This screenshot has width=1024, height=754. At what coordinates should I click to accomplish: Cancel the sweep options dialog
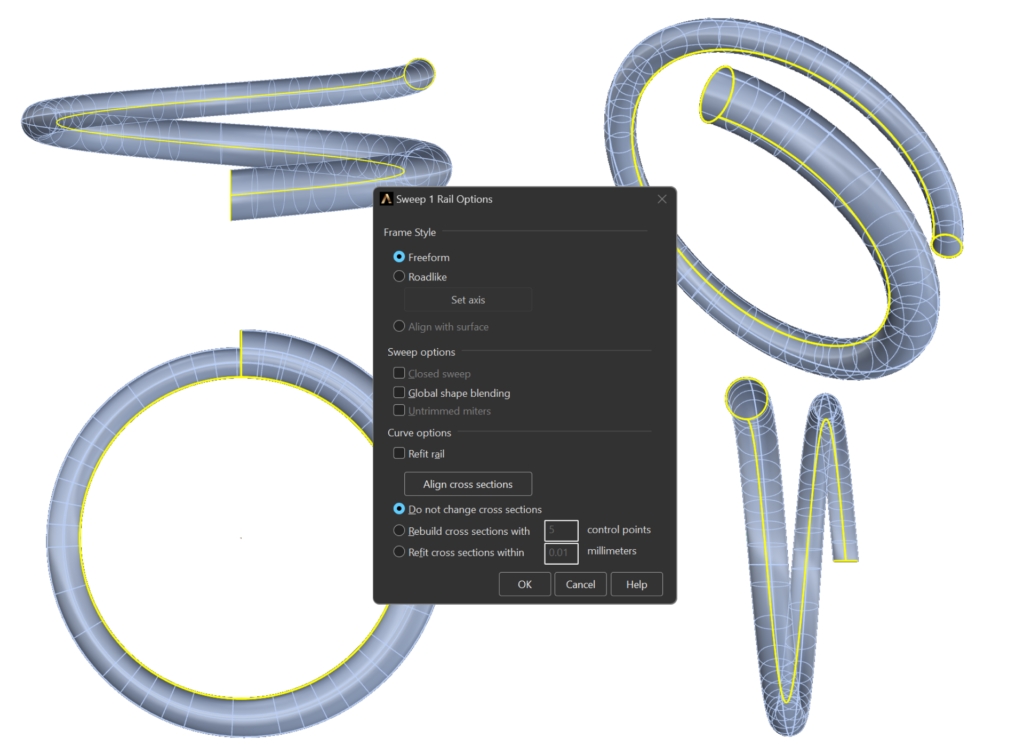click(580, 584)
